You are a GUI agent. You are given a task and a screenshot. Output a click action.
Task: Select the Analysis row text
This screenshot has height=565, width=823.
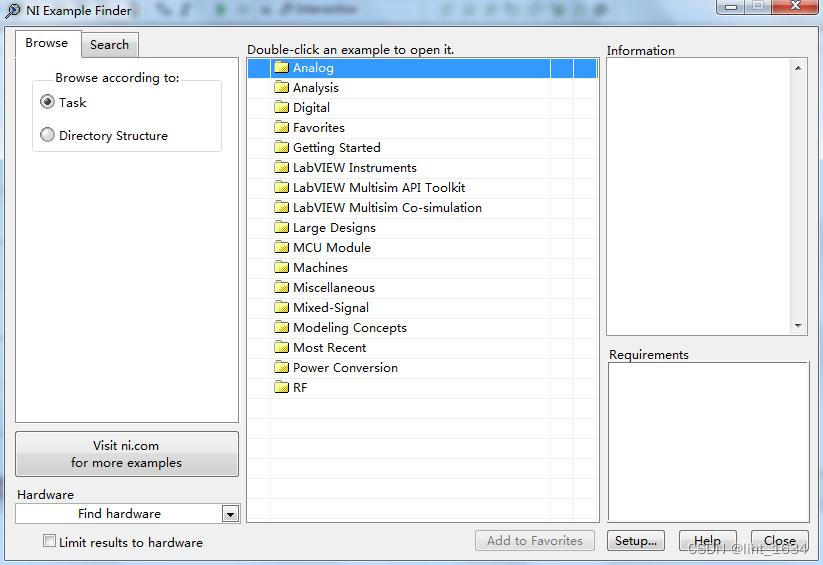point(315,88)
